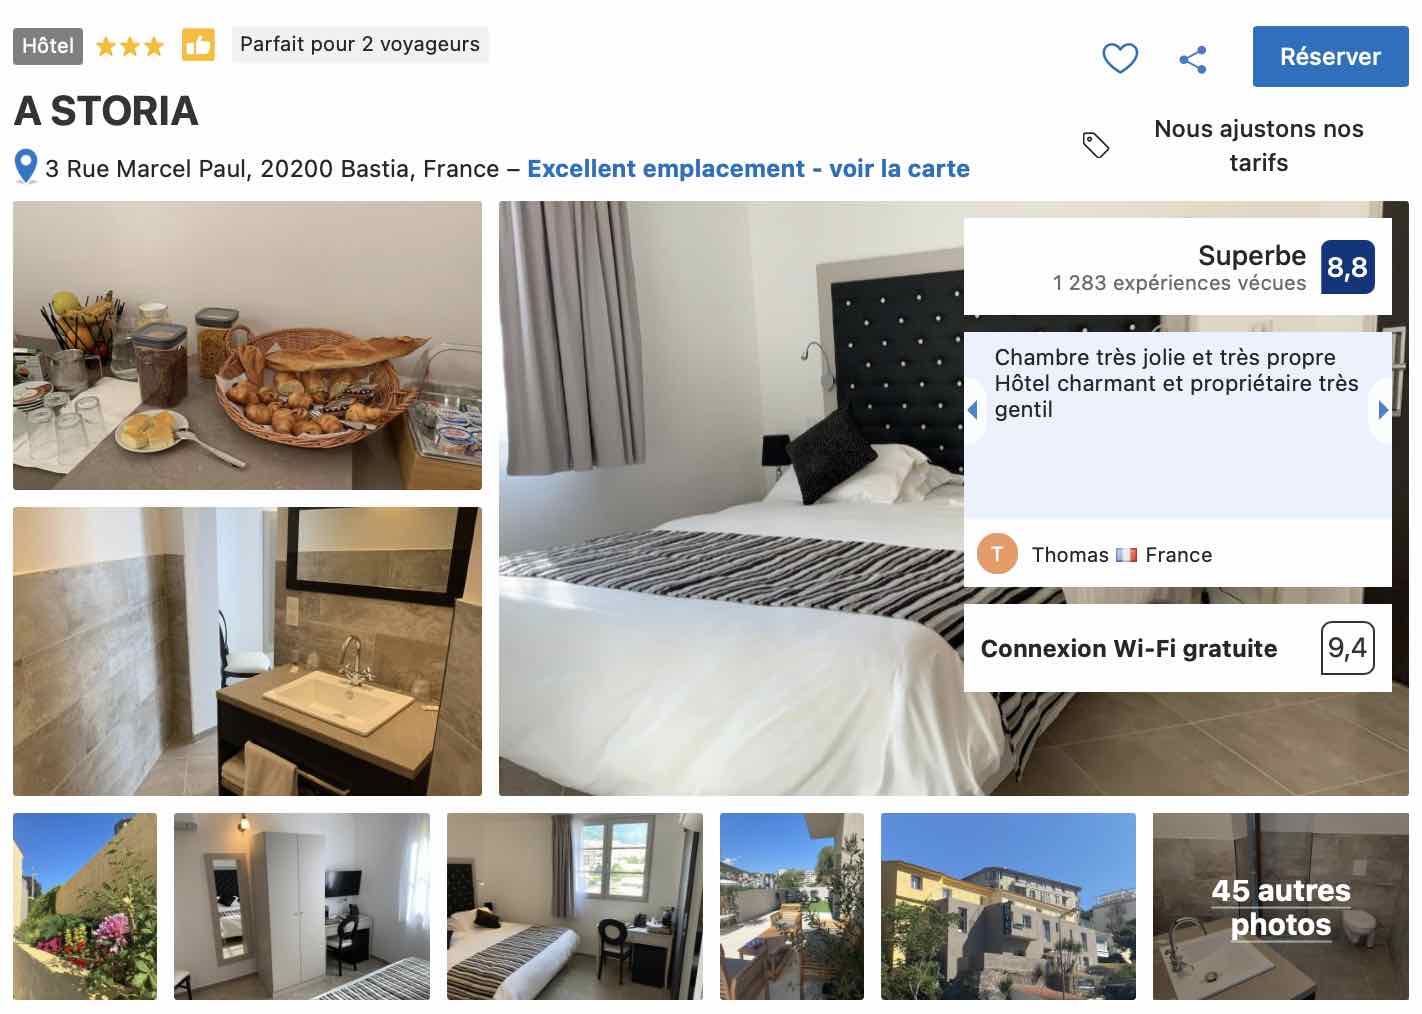This screenshot has width=1422, height=1014.
Task: Click the yellow thumbs-up badge
Action: click(x=198, y=45)
